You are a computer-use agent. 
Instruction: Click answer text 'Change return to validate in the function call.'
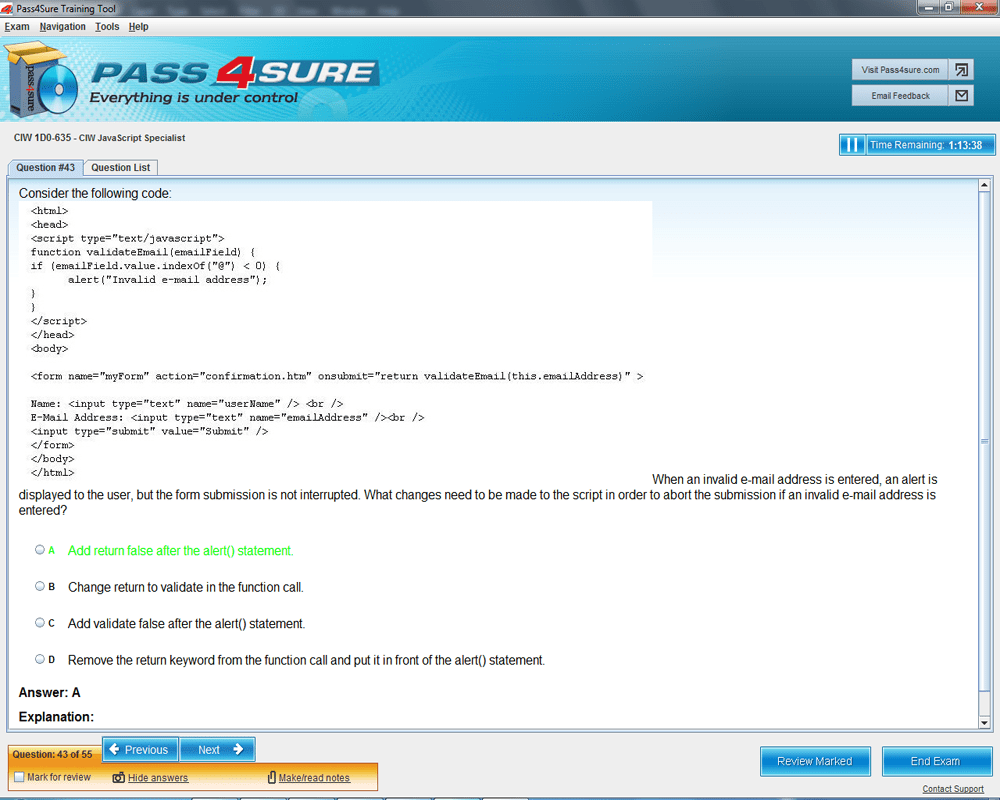[186, 587]
